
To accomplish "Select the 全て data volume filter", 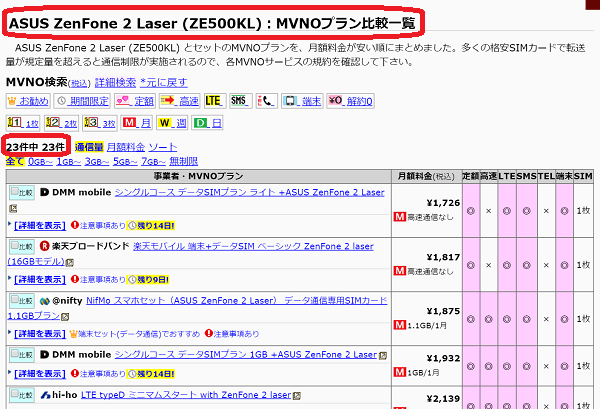I will pos(15,161).
